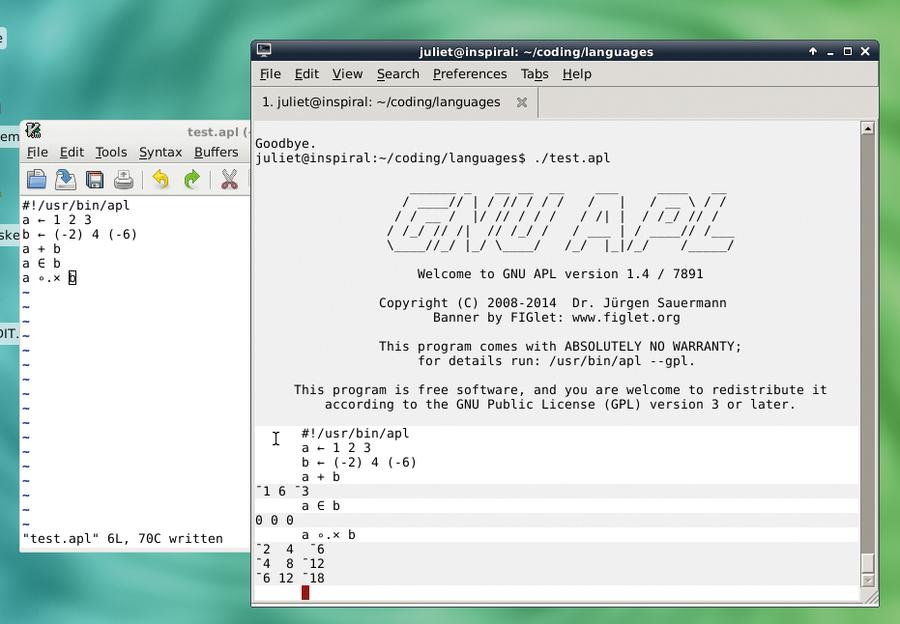Save the file with gVim floppy disk icon
Screen dimensions: 900x624
click(95, 180)
